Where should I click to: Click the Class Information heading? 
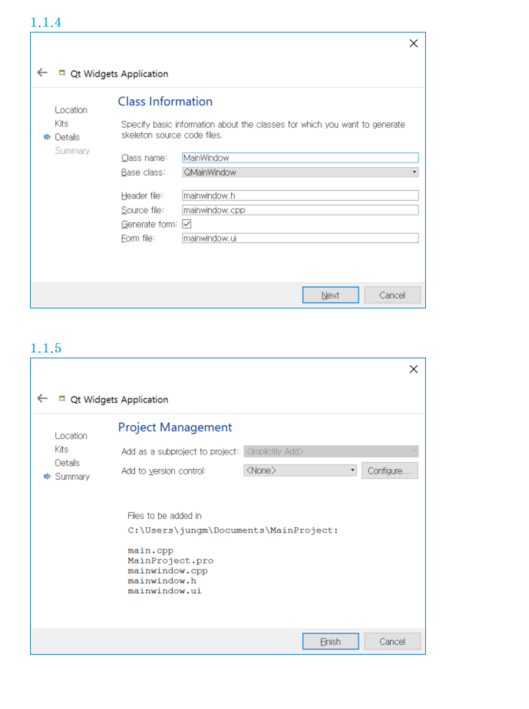165,101
